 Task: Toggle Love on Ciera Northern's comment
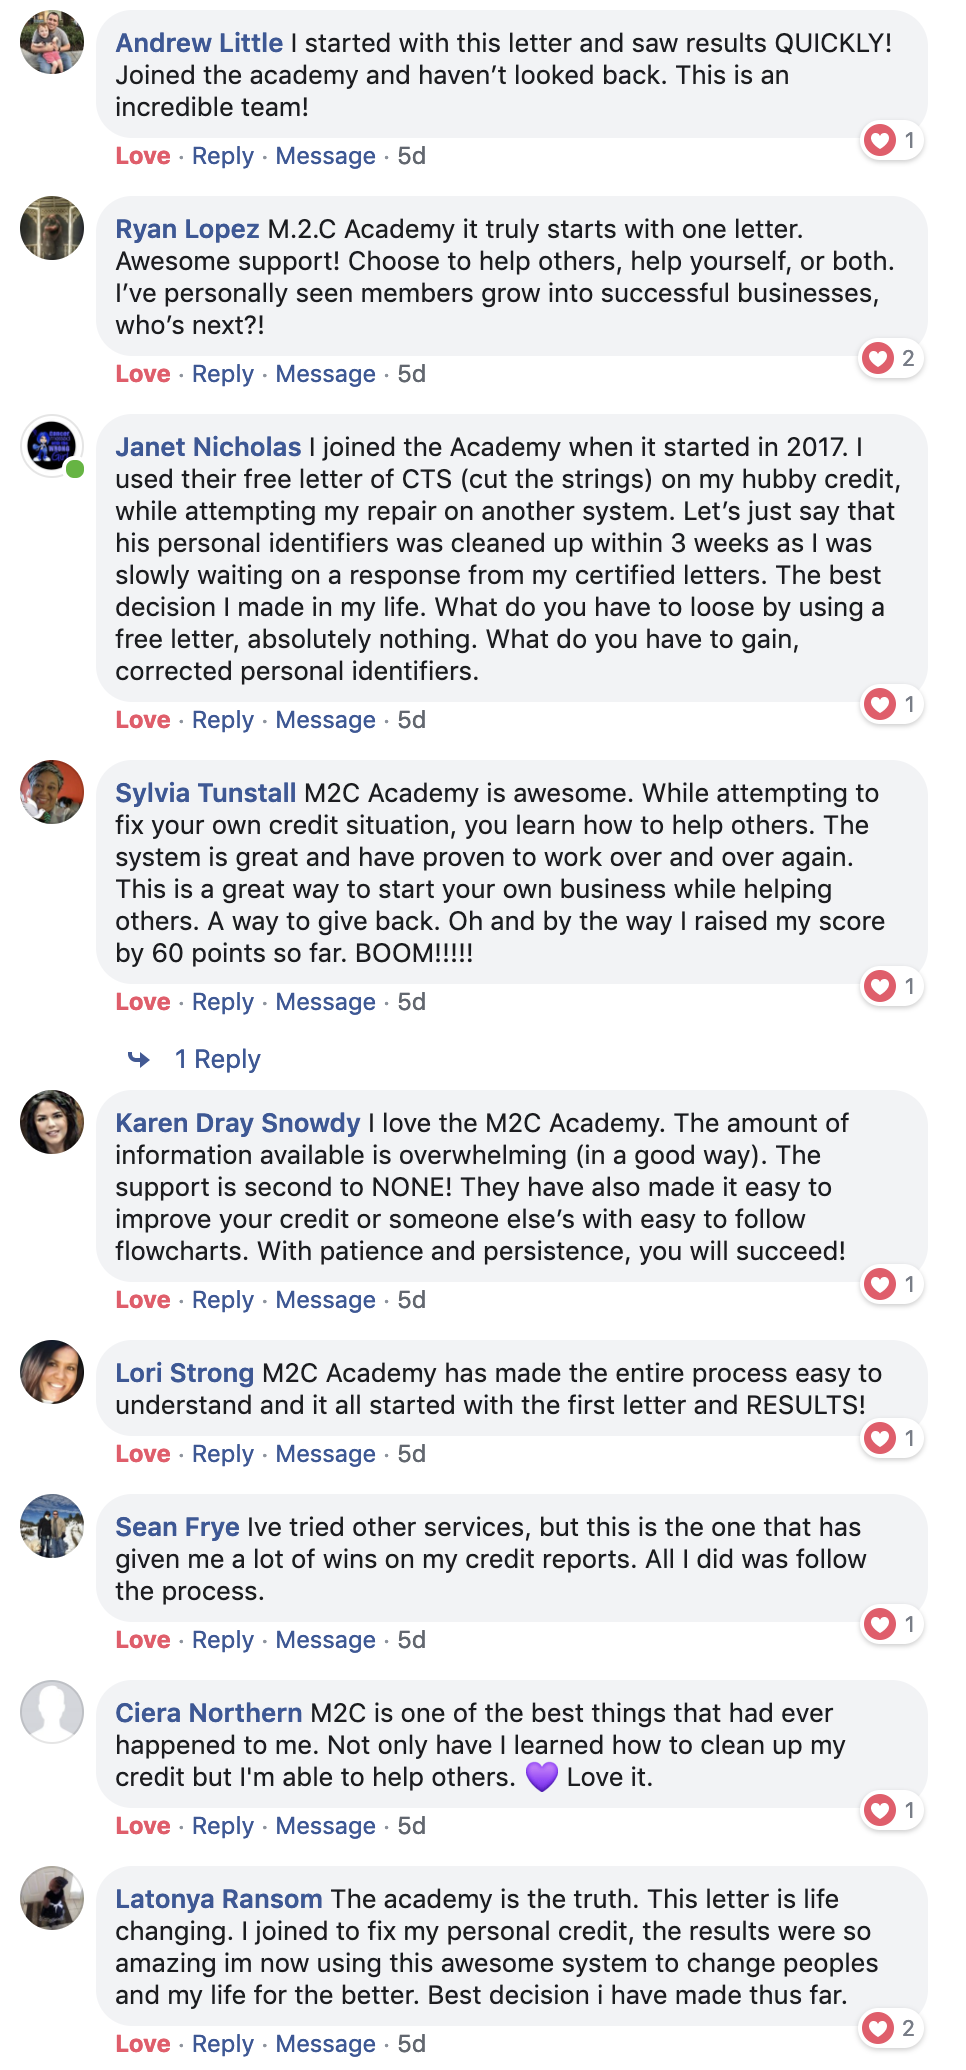point(143,1826)
